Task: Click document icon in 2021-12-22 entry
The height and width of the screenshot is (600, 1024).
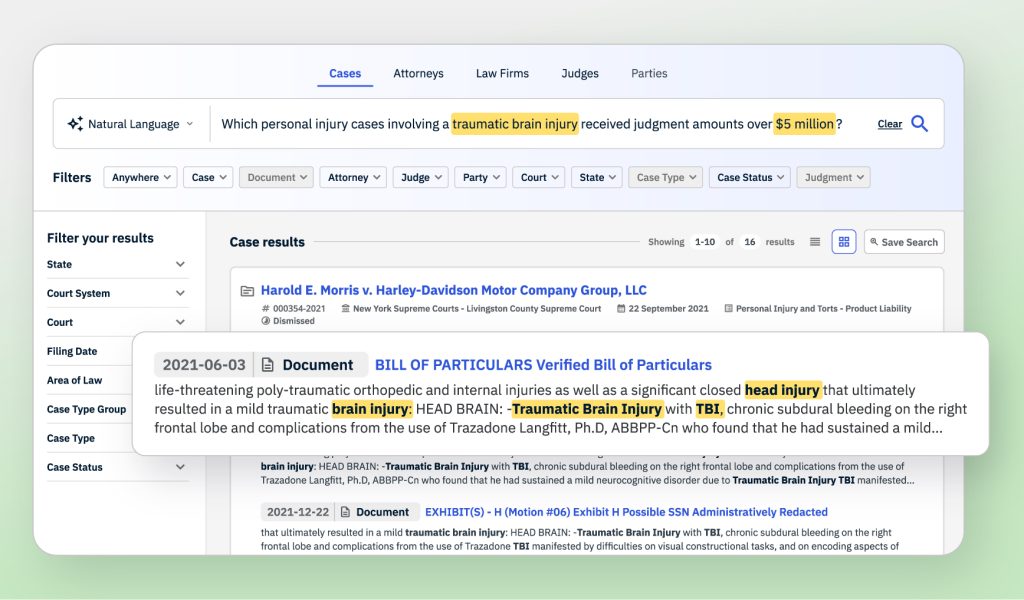Action: (345, 512)
